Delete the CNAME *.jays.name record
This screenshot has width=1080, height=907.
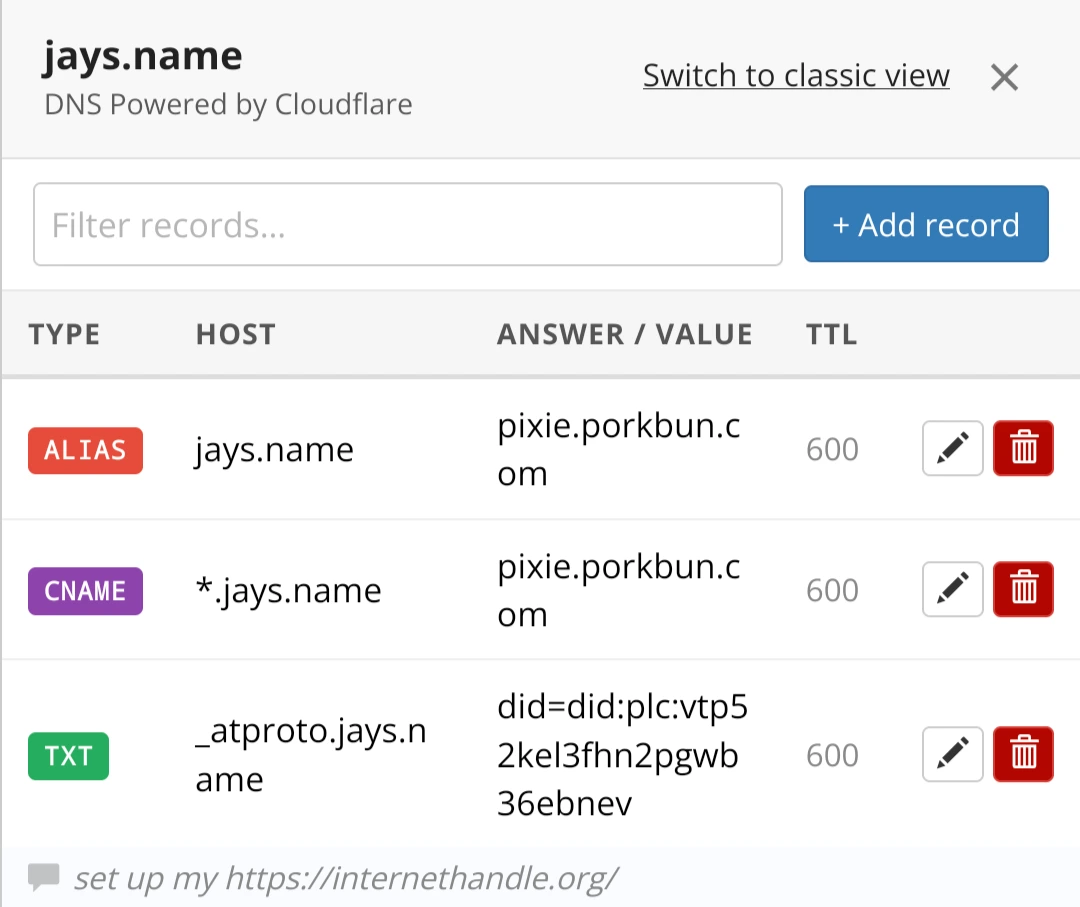point(1023,590)
